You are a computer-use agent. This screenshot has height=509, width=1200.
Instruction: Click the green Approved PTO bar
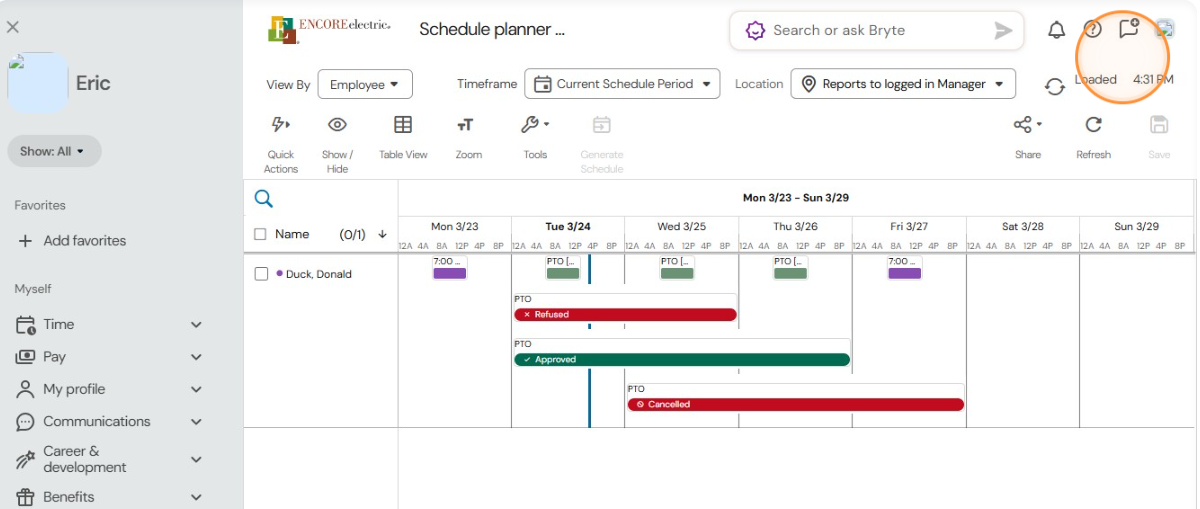coord(682,359)
